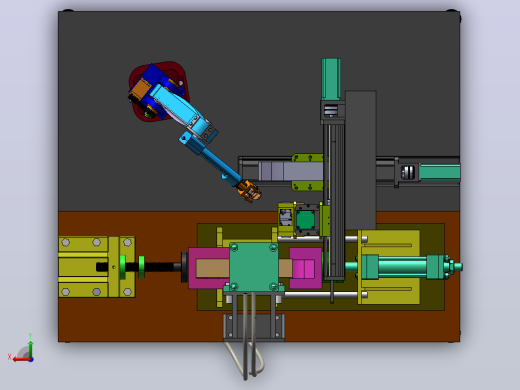Viewport: 520px width, 390px height.
Task: Select the teal hydraulic cylinder body
Action: tap(402, 267)
